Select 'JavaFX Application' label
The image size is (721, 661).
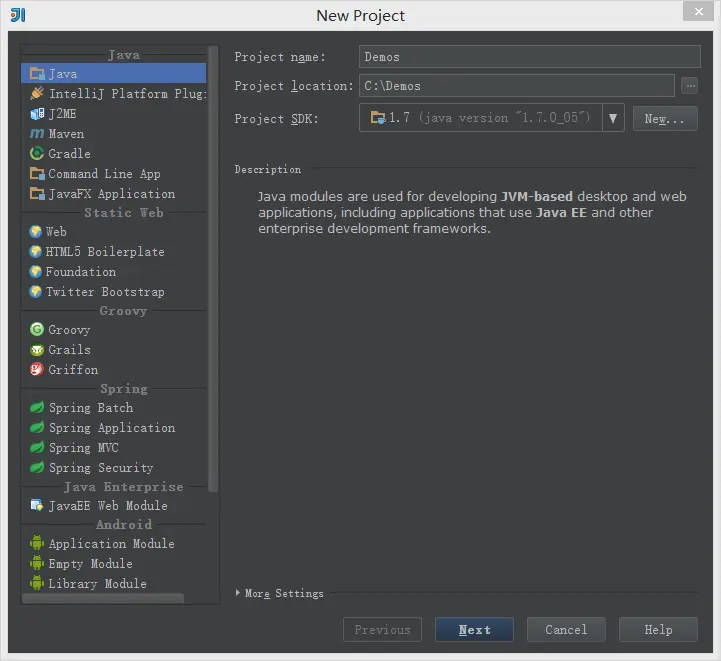coord(112,194)
